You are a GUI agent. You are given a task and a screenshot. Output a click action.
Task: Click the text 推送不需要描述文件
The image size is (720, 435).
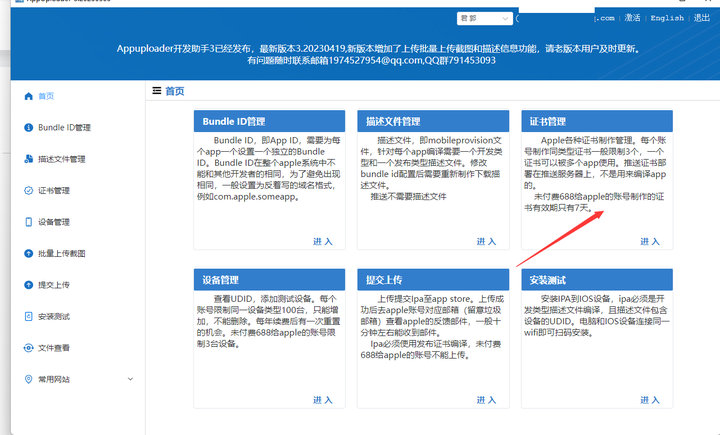408,197
